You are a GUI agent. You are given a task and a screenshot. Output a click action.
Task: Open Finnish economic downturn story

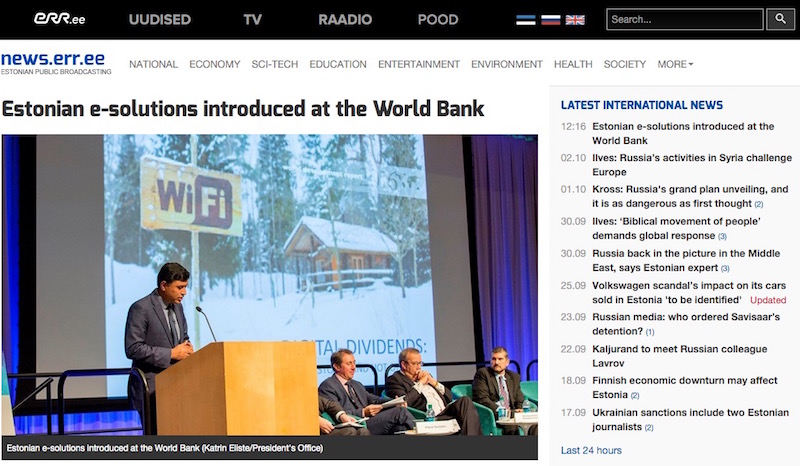tap(685, 387)
